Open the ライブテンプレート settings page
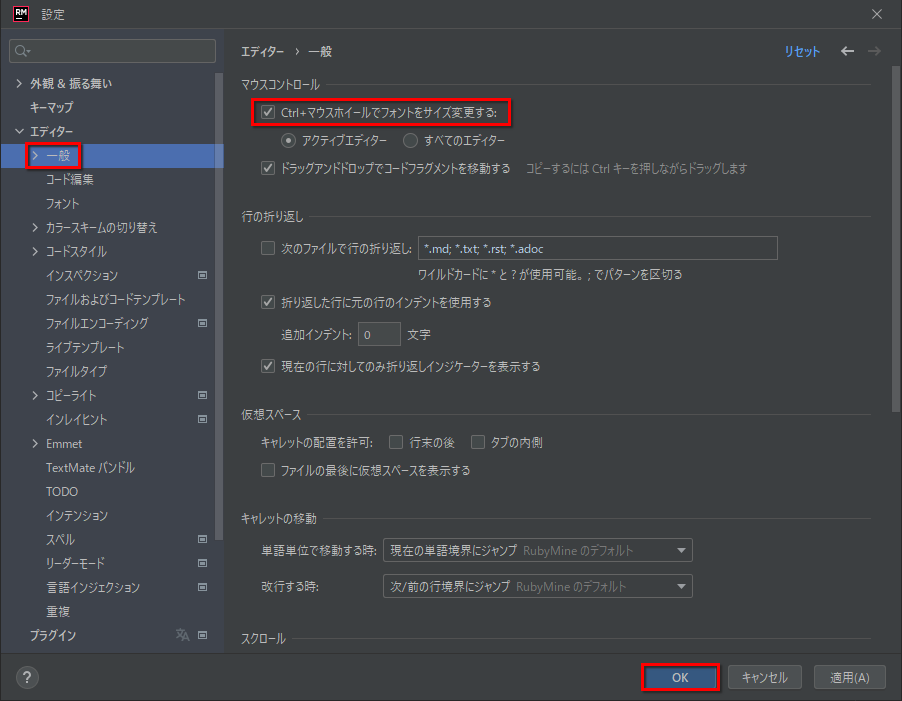902x701 pixels. (x=85, y=347)
